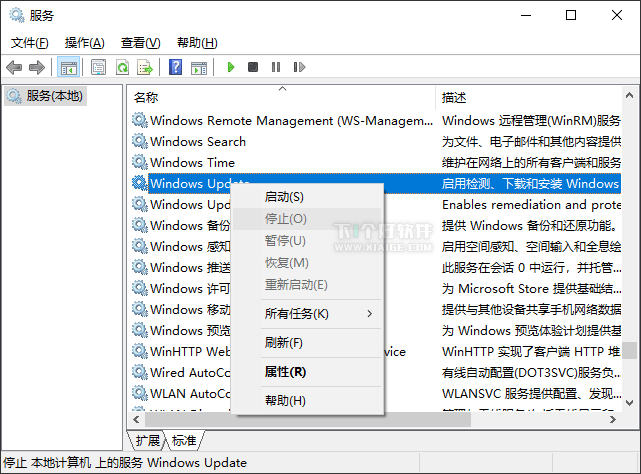Click the vertical scrollbar thumb
Image resolution: width=641 pixels, height=474 pixels.
(630, 350)
